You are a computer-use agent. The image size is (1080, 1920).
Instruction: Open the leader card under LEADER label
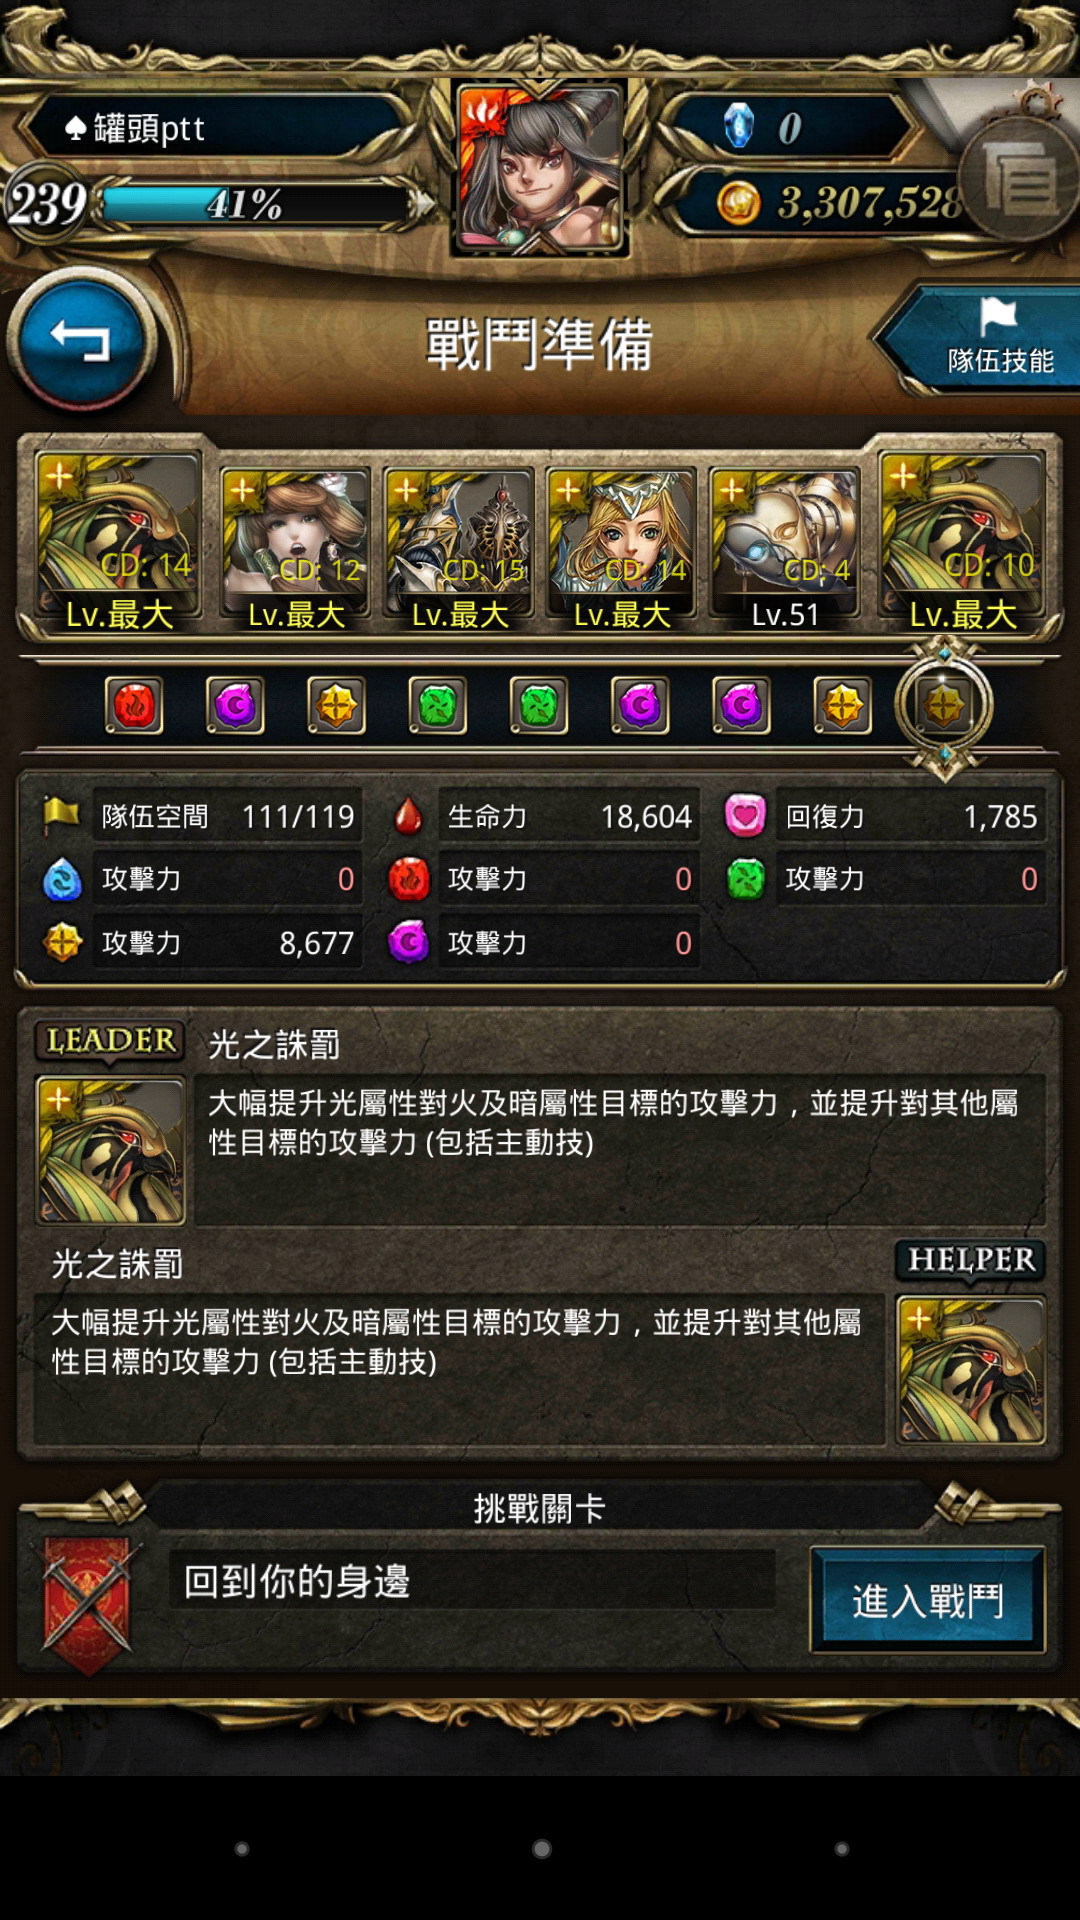tap(110, 1150)
